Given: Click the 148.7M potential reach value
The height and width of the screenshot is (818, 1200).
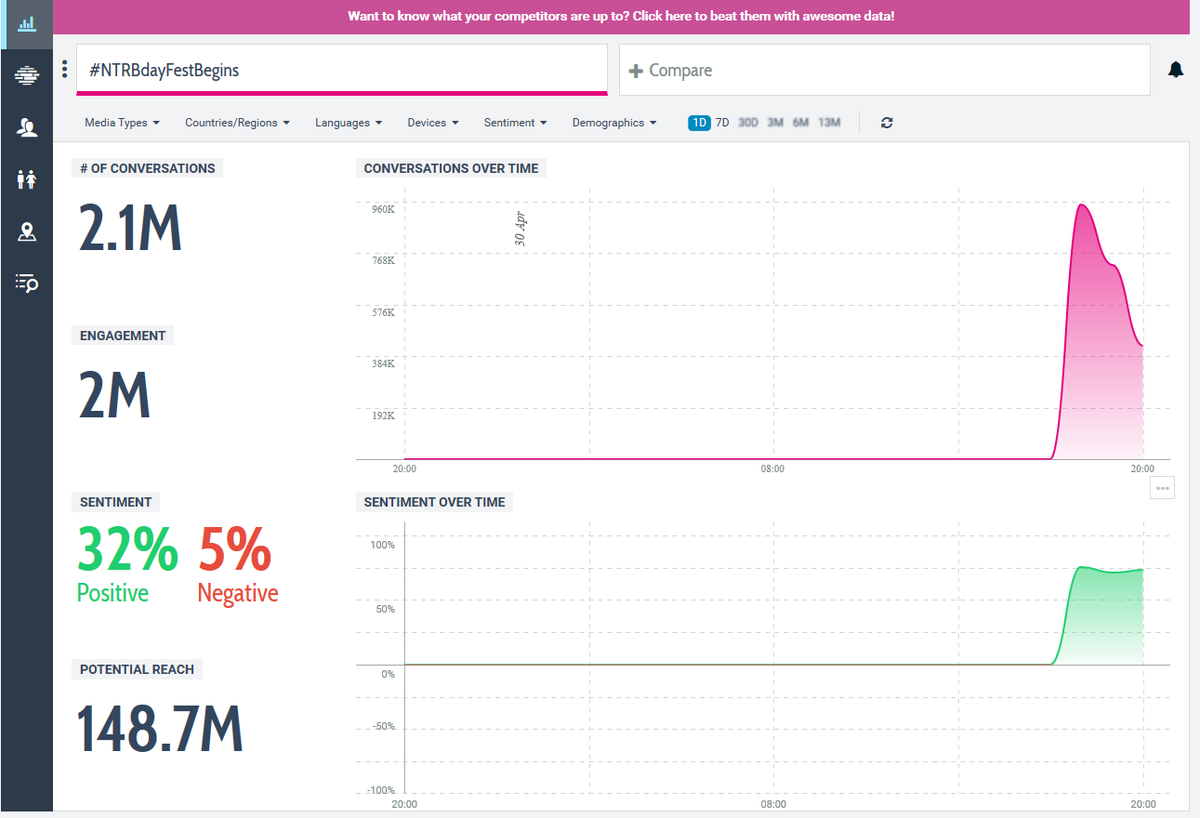Looking at the screenshot, I should click(161, 729).
